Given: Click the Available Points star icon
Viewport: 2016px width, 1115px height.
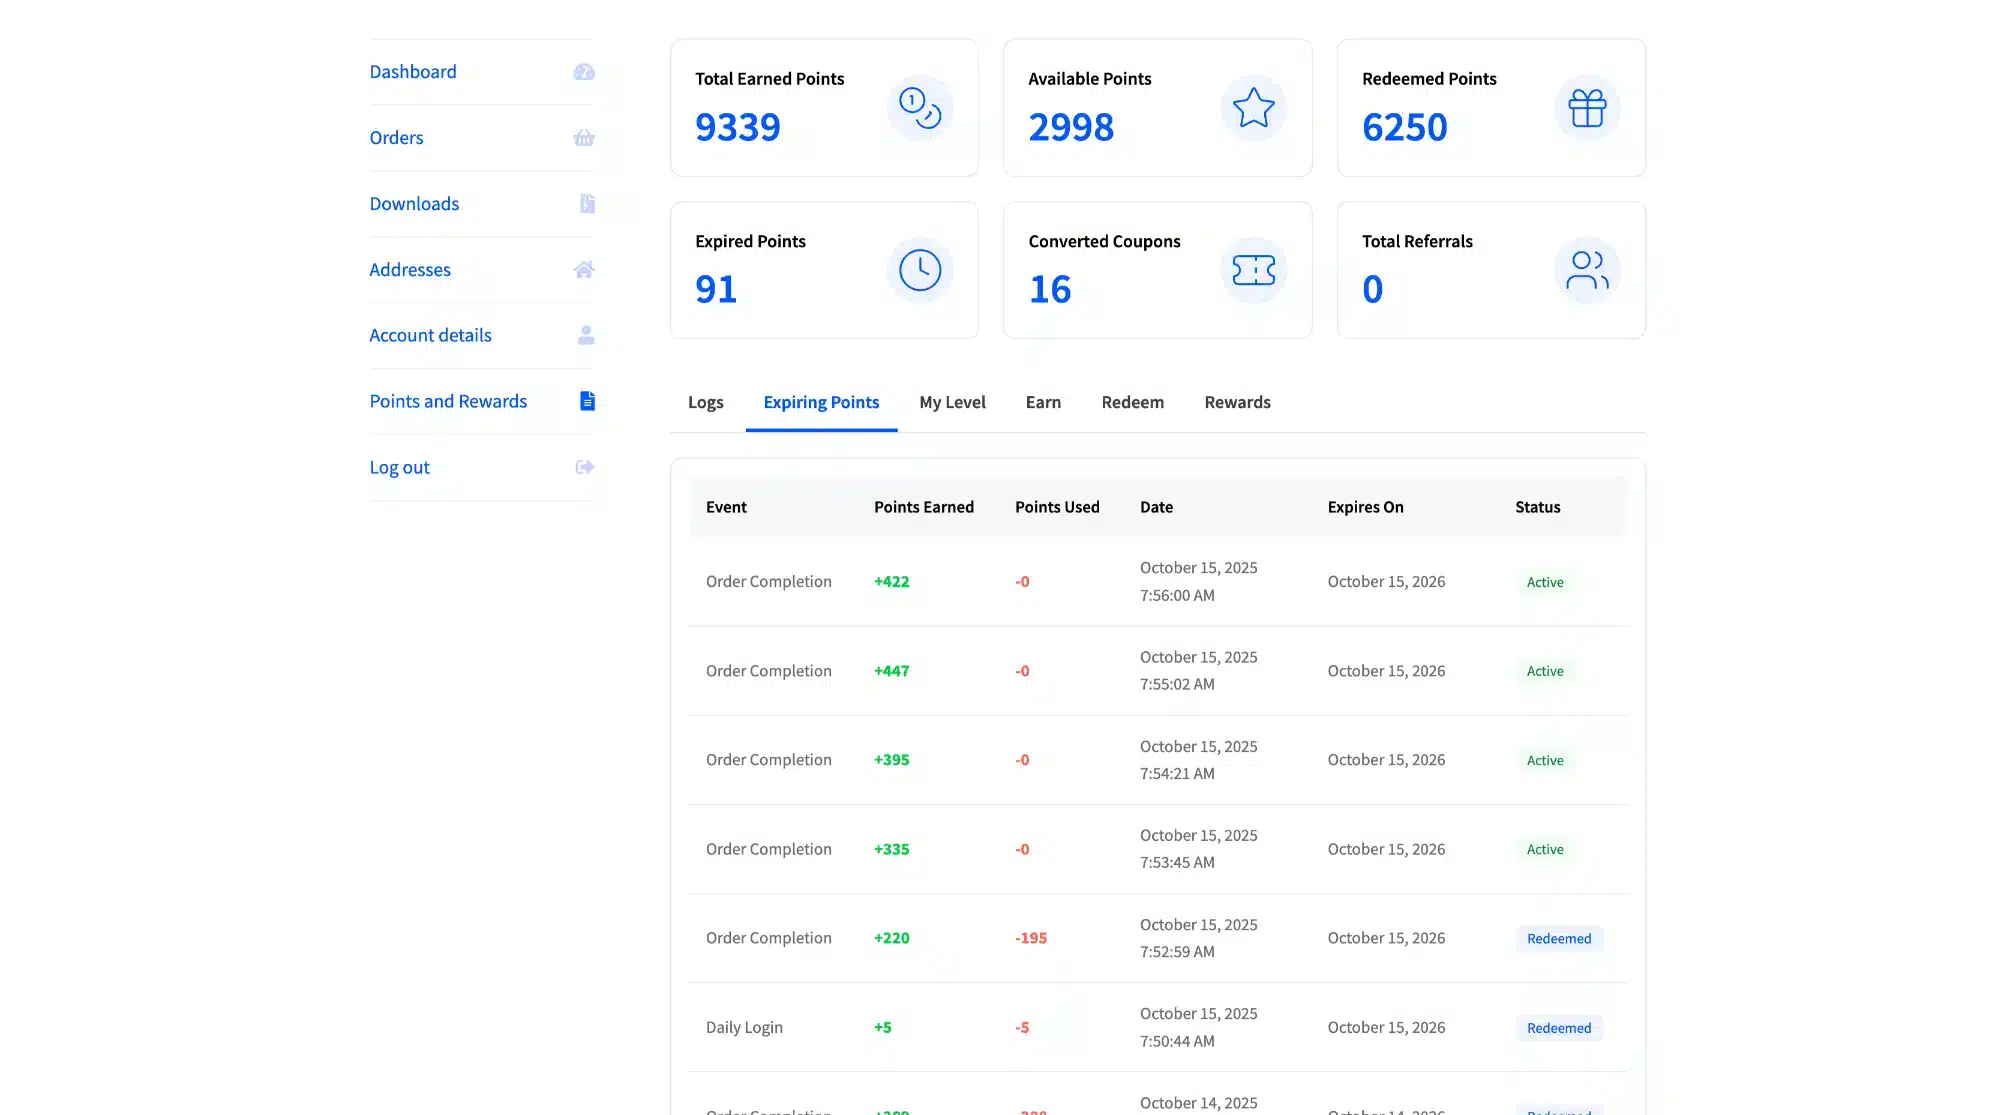Looking at the screenshot, I should pyautogui.click(x=1253, y=108).
